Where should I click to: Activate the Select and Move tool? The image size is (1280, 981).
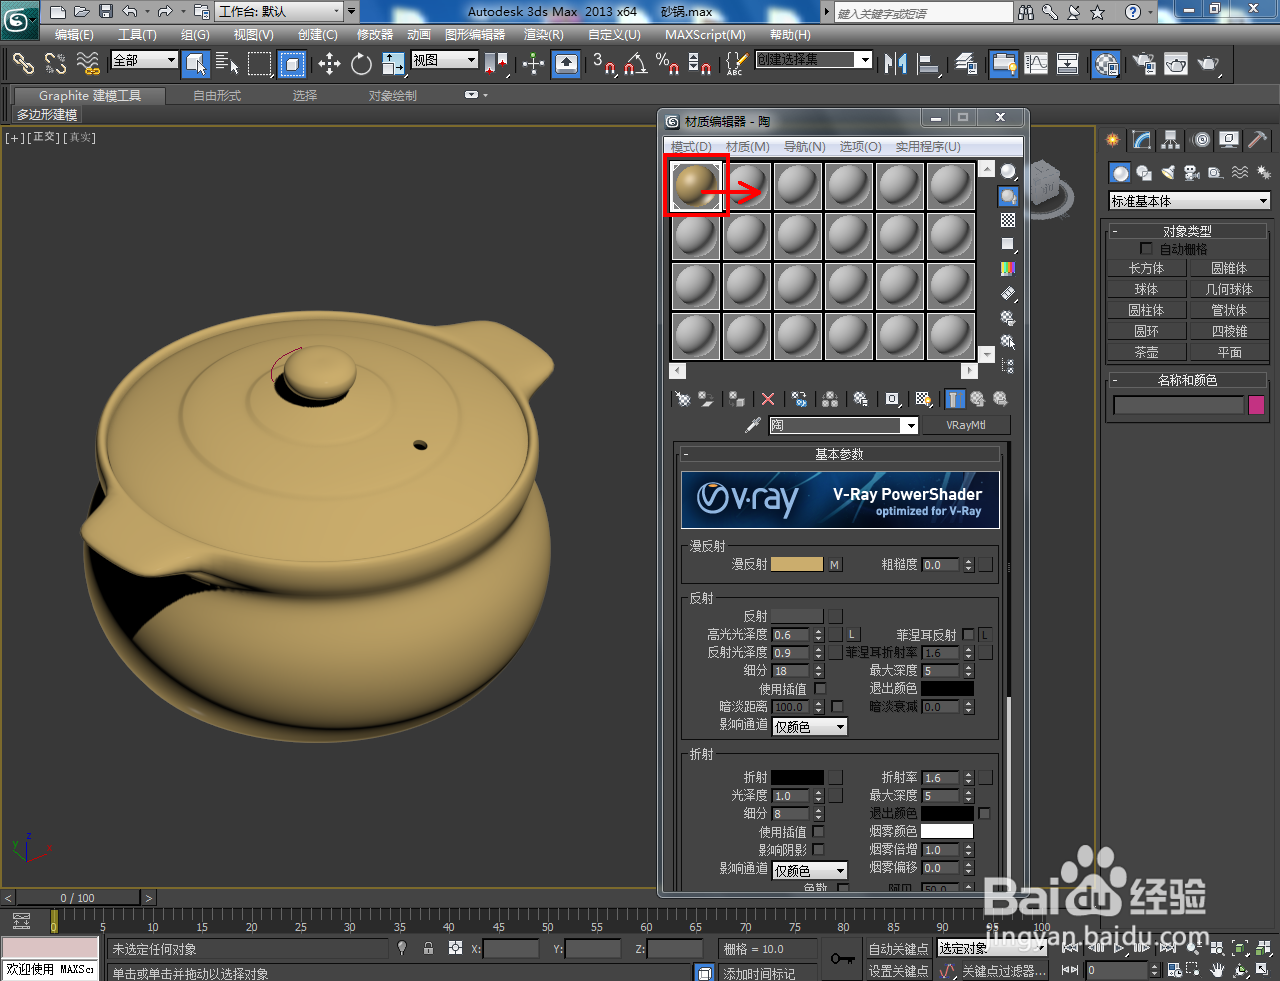[329, 64]
